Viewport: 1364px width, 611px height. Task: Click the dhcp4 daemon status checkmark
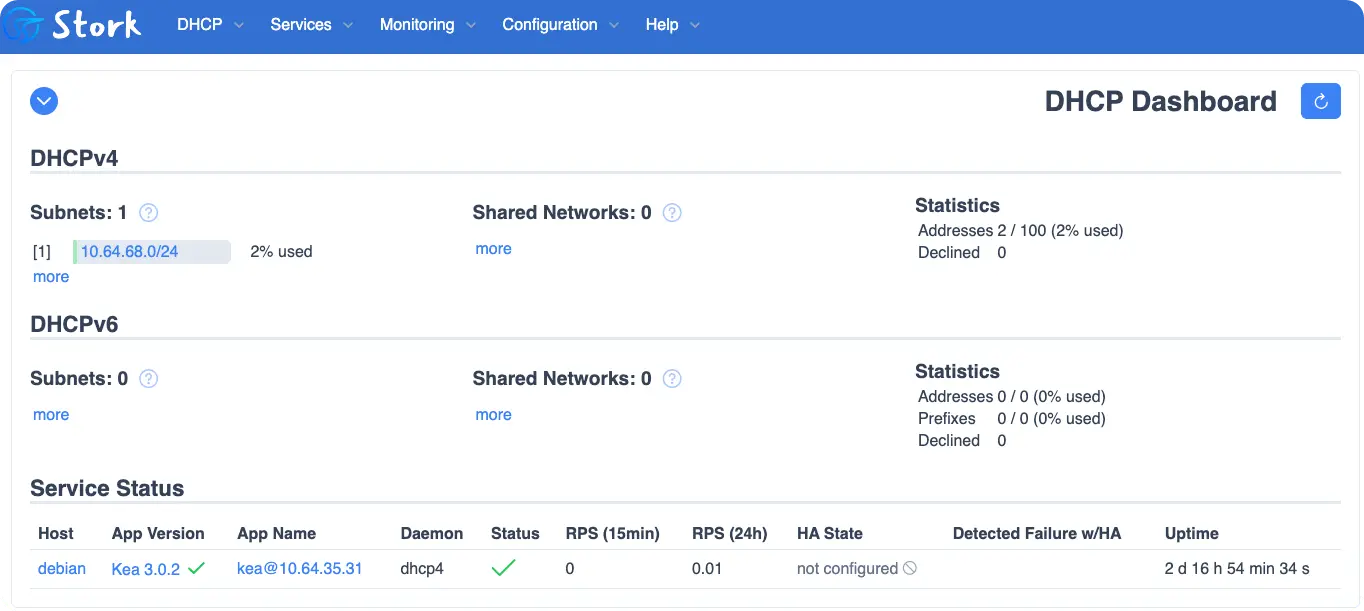tap(504, 568)
